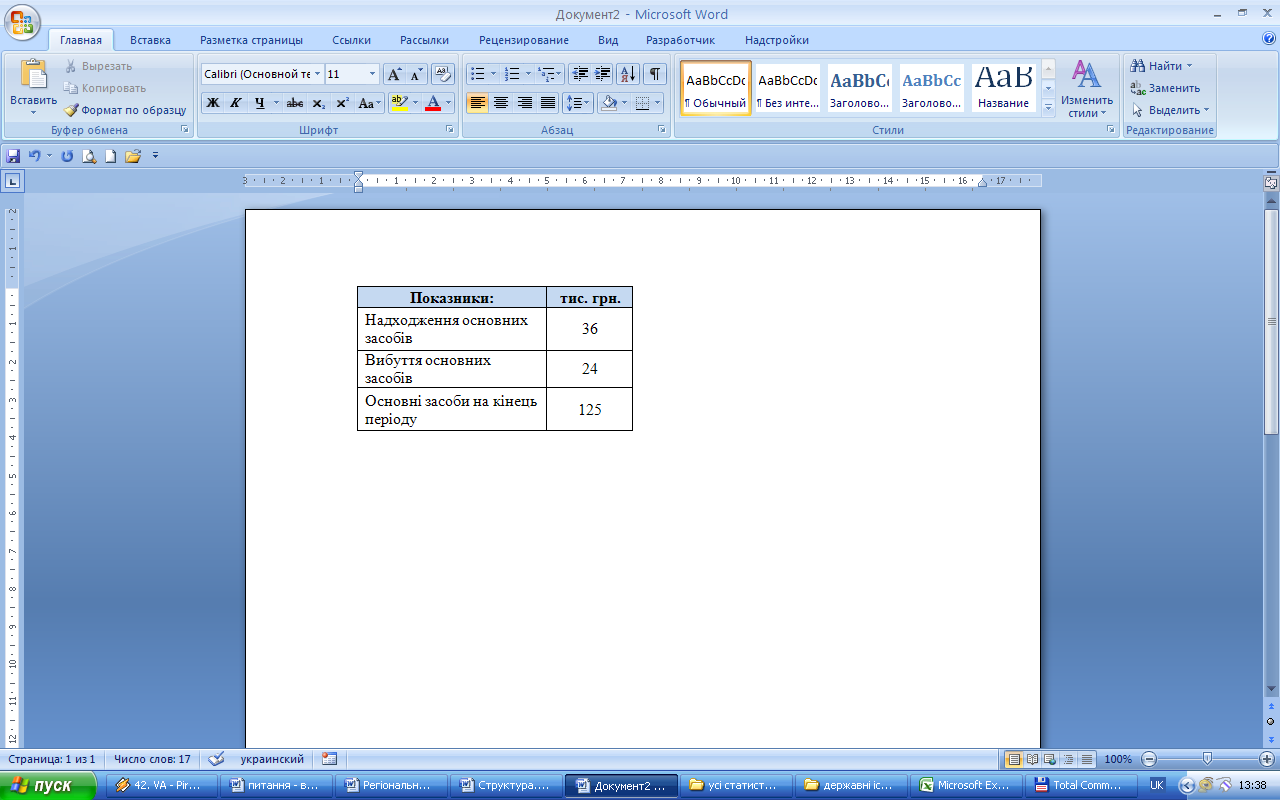Increase paragraph indent
The image size is (1280, 800).
pos(603,74)
